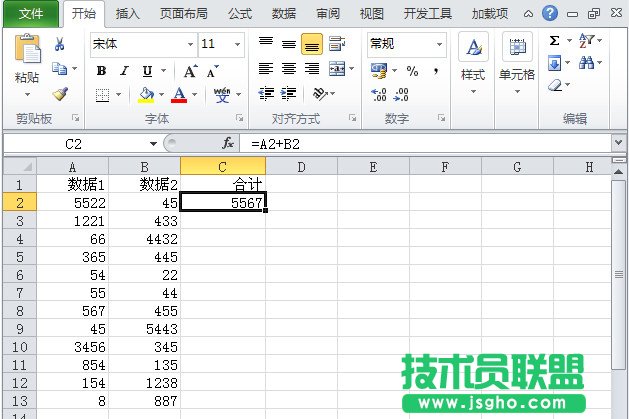Image resolution: width=629 pixels, height=419 pixels.
Task: Open font group dialog launcher
Action: tap(239, 118)
